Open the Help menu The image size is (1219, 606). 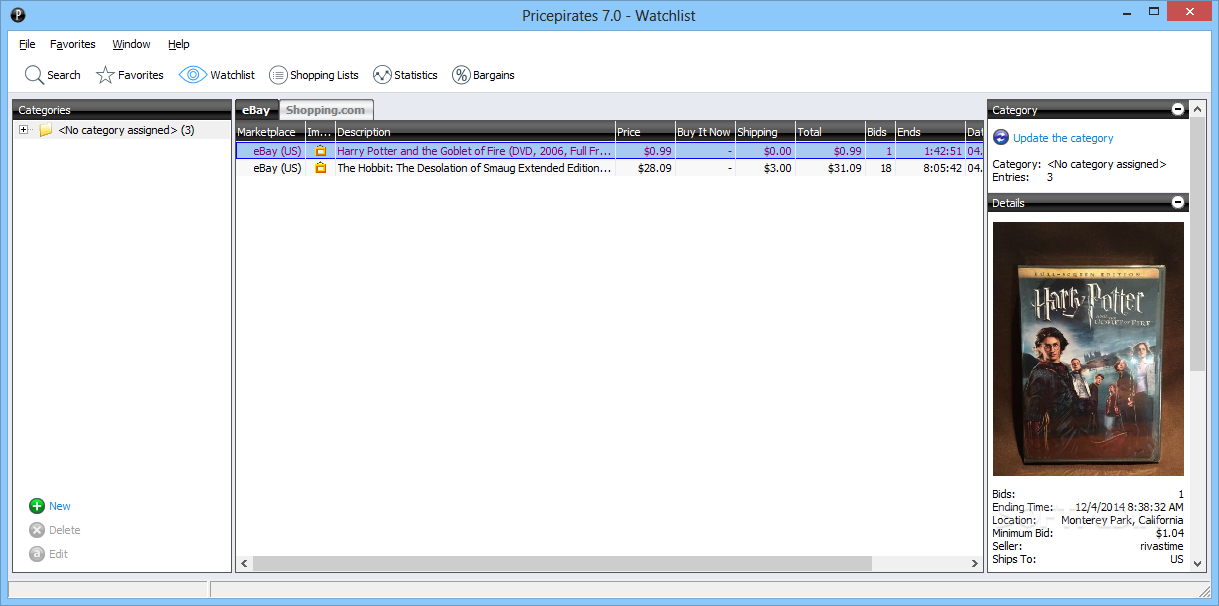[x=179, y=44]
